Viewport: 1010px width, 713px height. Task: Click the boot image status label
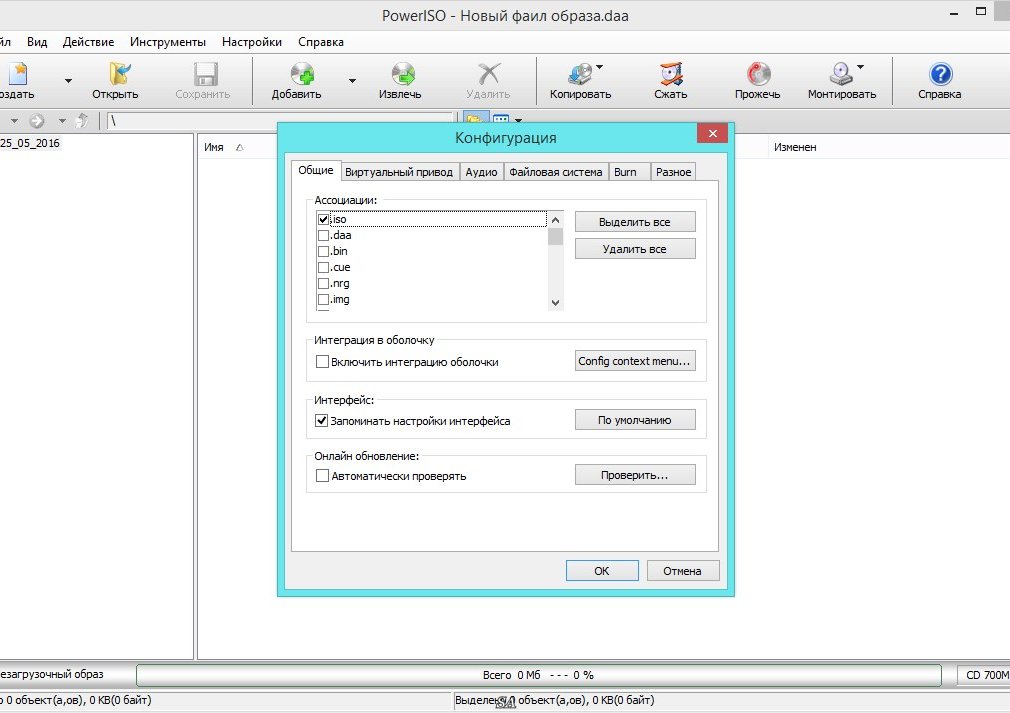52,674
